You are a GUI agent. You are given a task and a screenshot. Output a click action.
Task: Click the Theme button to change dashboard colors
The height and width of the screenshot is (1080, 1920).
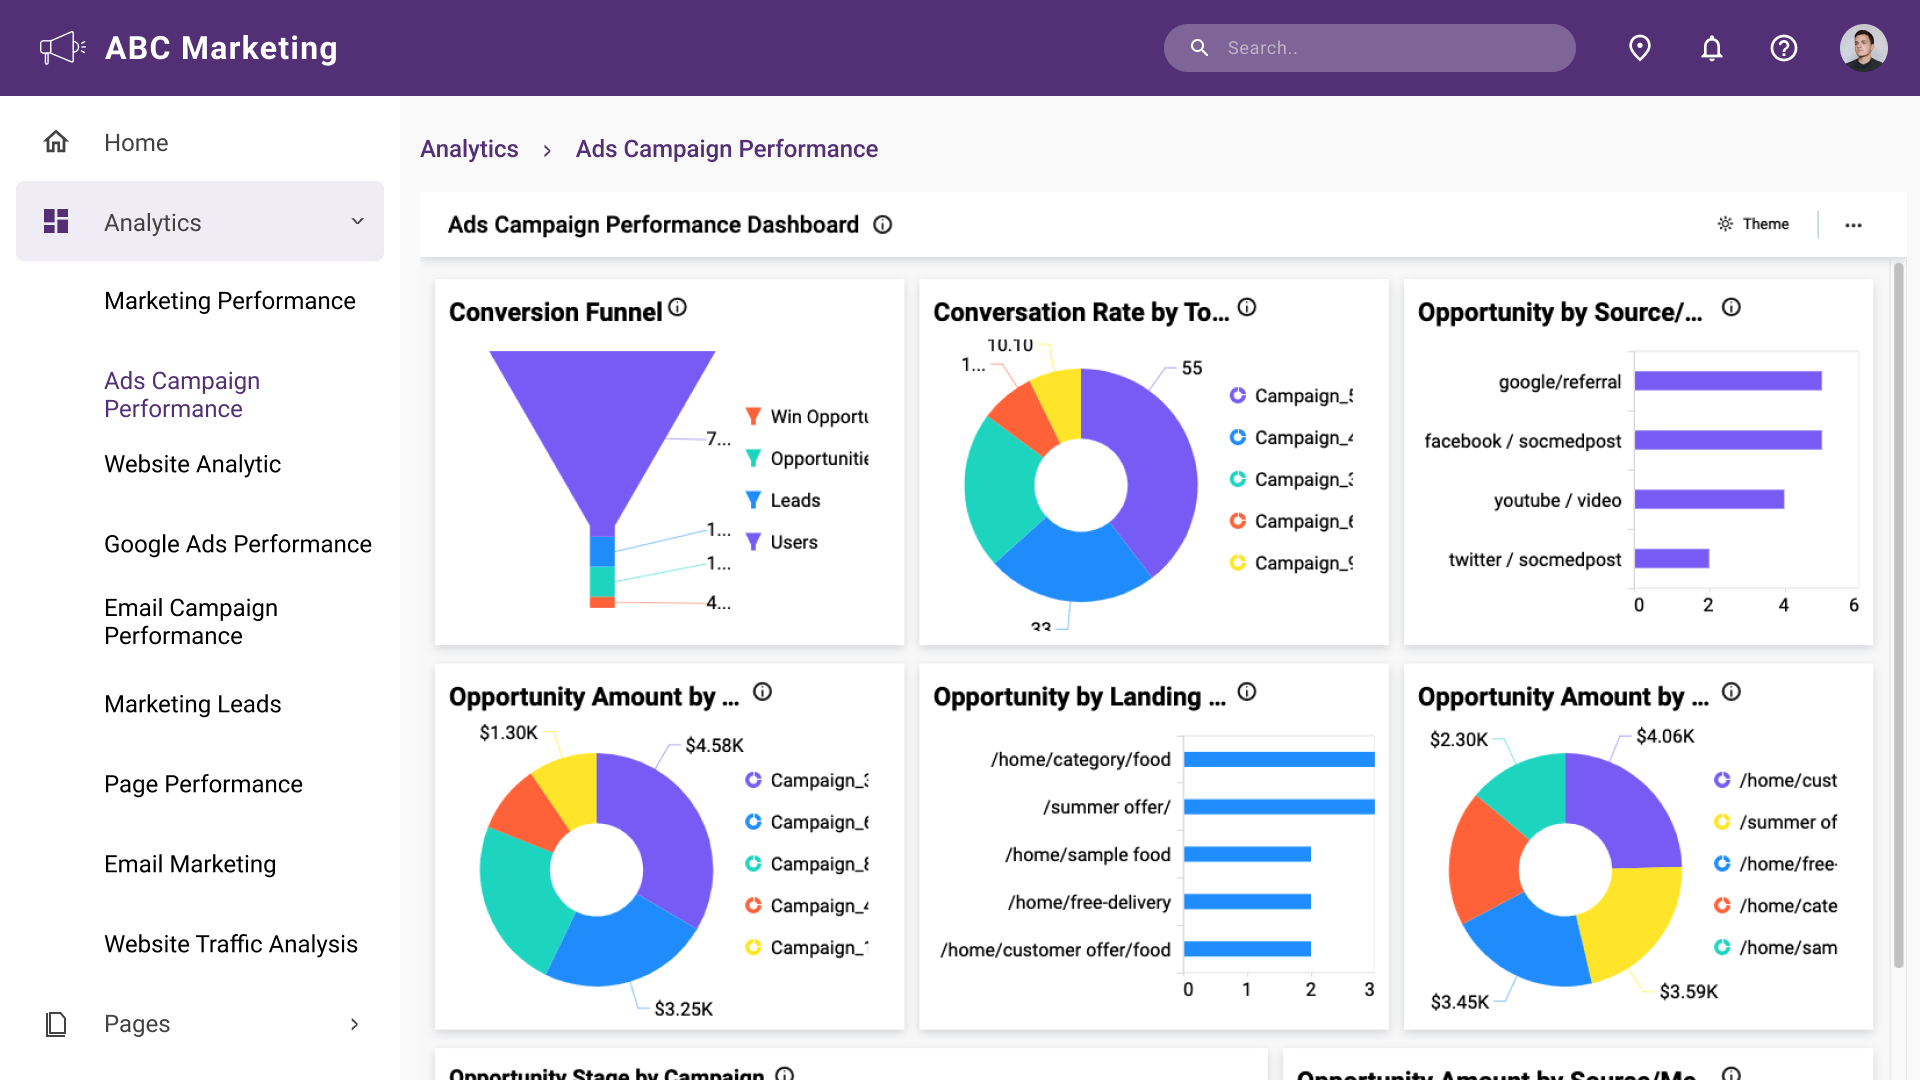click(x=1753, y=224)
